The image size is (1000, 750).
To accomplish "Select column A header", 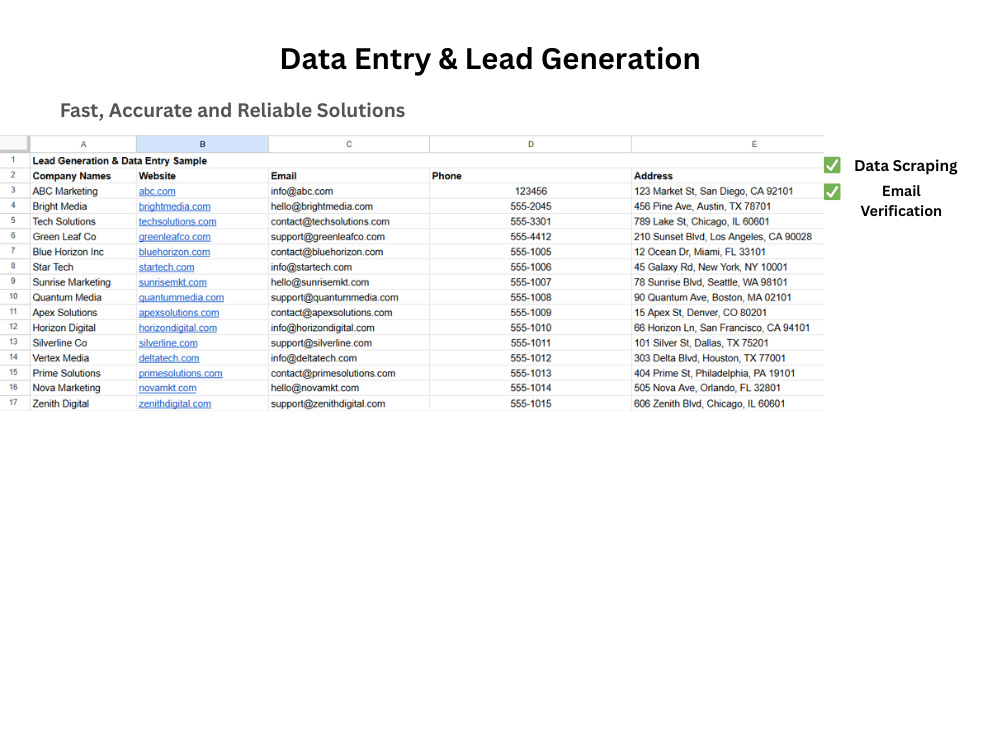I will click(83, 144).
